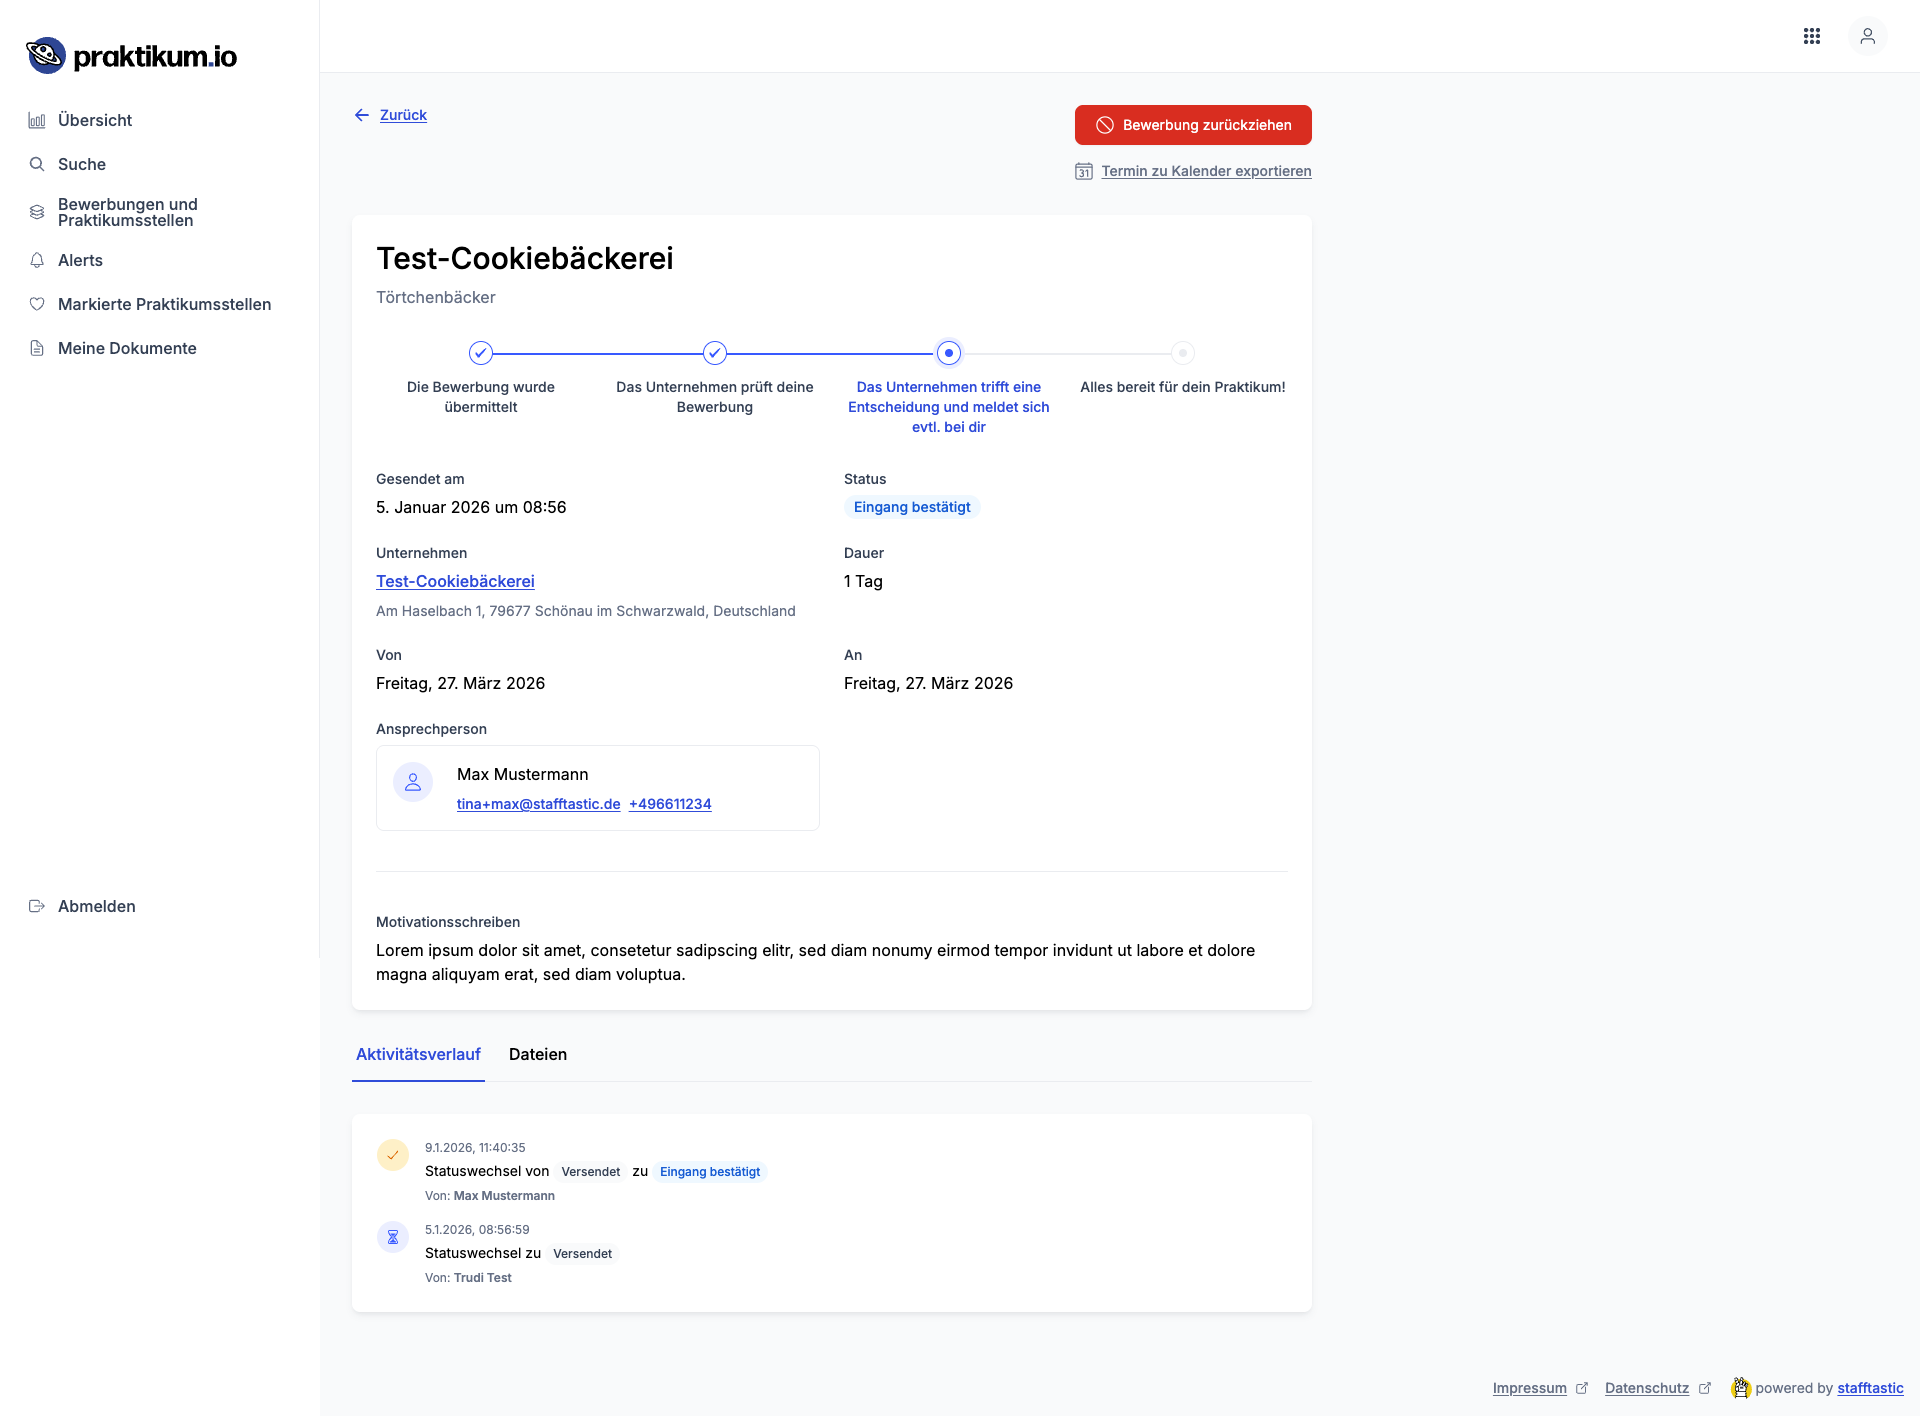Select the Aktivitätsverlauf tab
The image size is (1920, 1416).
pos(418,1054)
